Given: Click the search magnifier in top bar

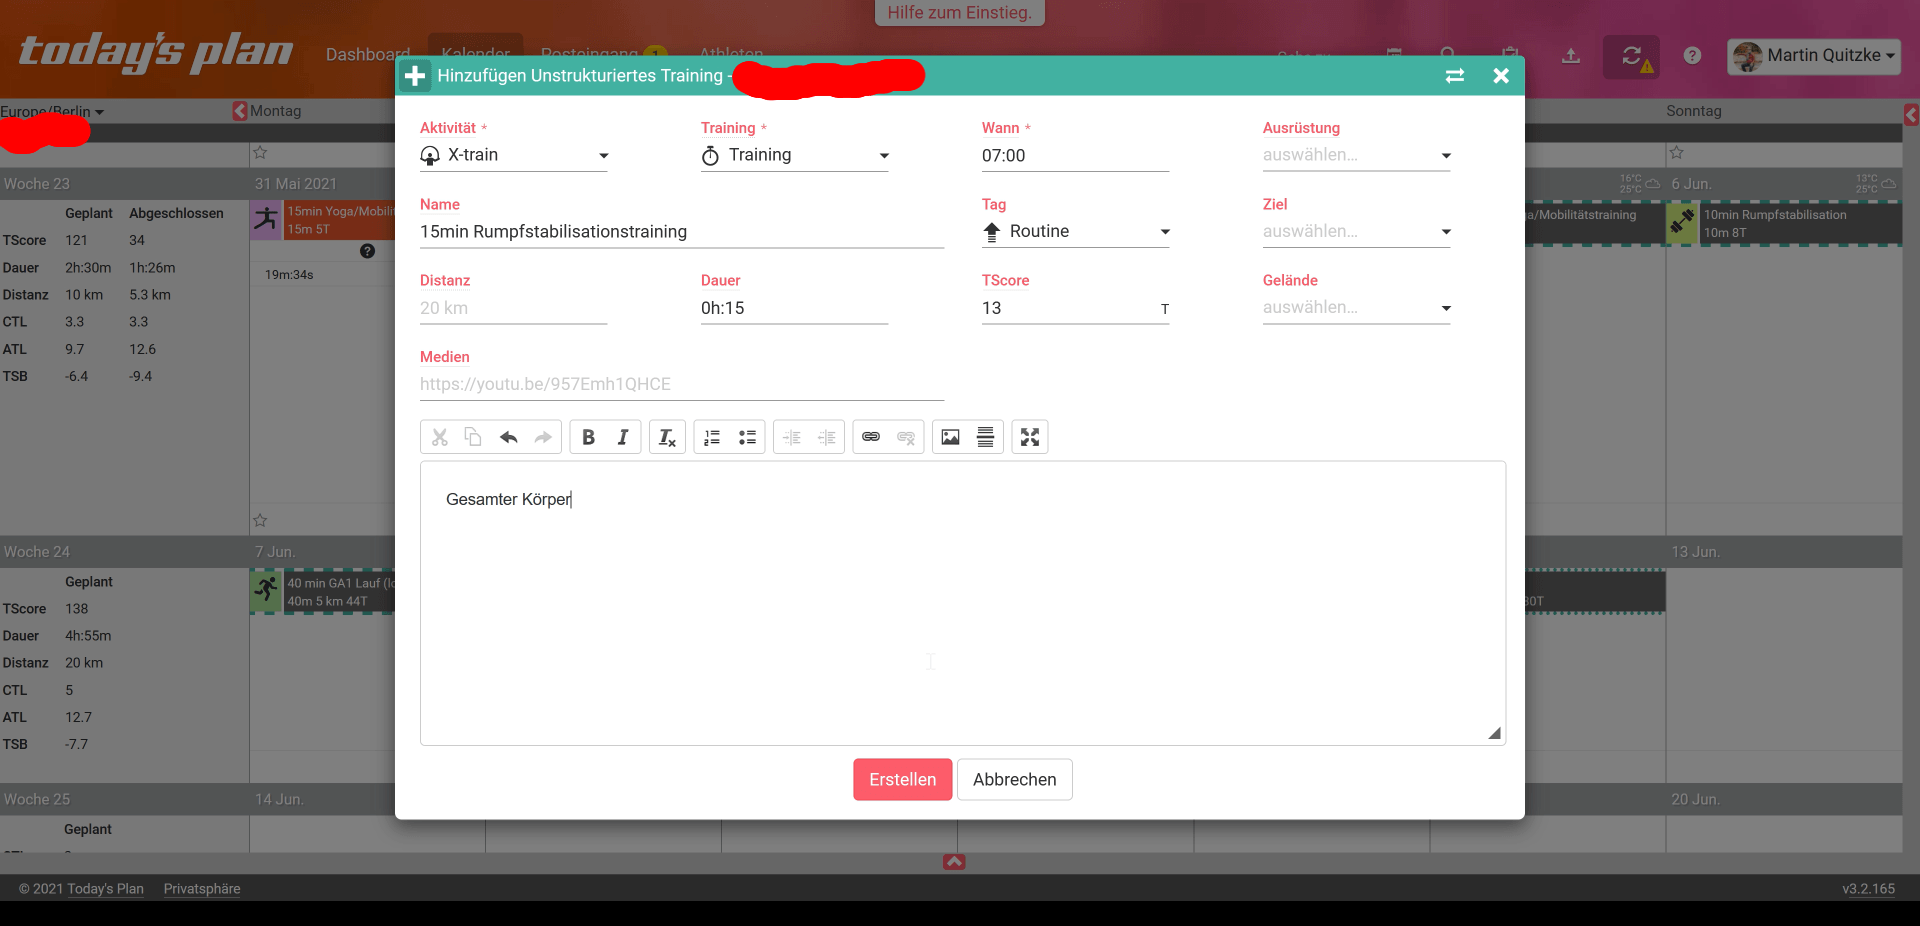Looking at the screenshot, I should [x=1448, y=54].
